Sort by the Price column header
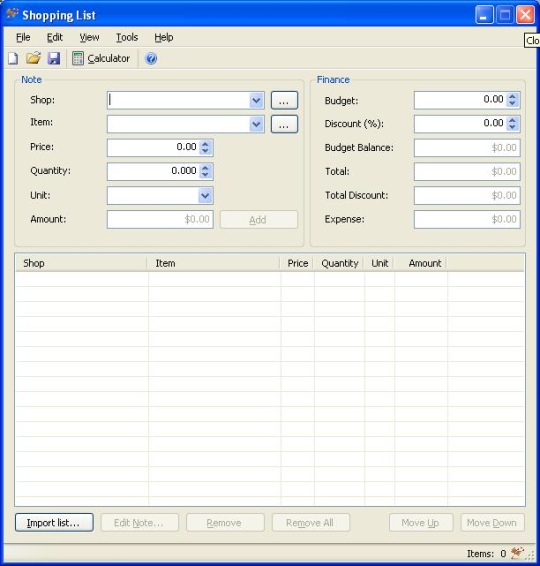540x566 pixels. 297,263
